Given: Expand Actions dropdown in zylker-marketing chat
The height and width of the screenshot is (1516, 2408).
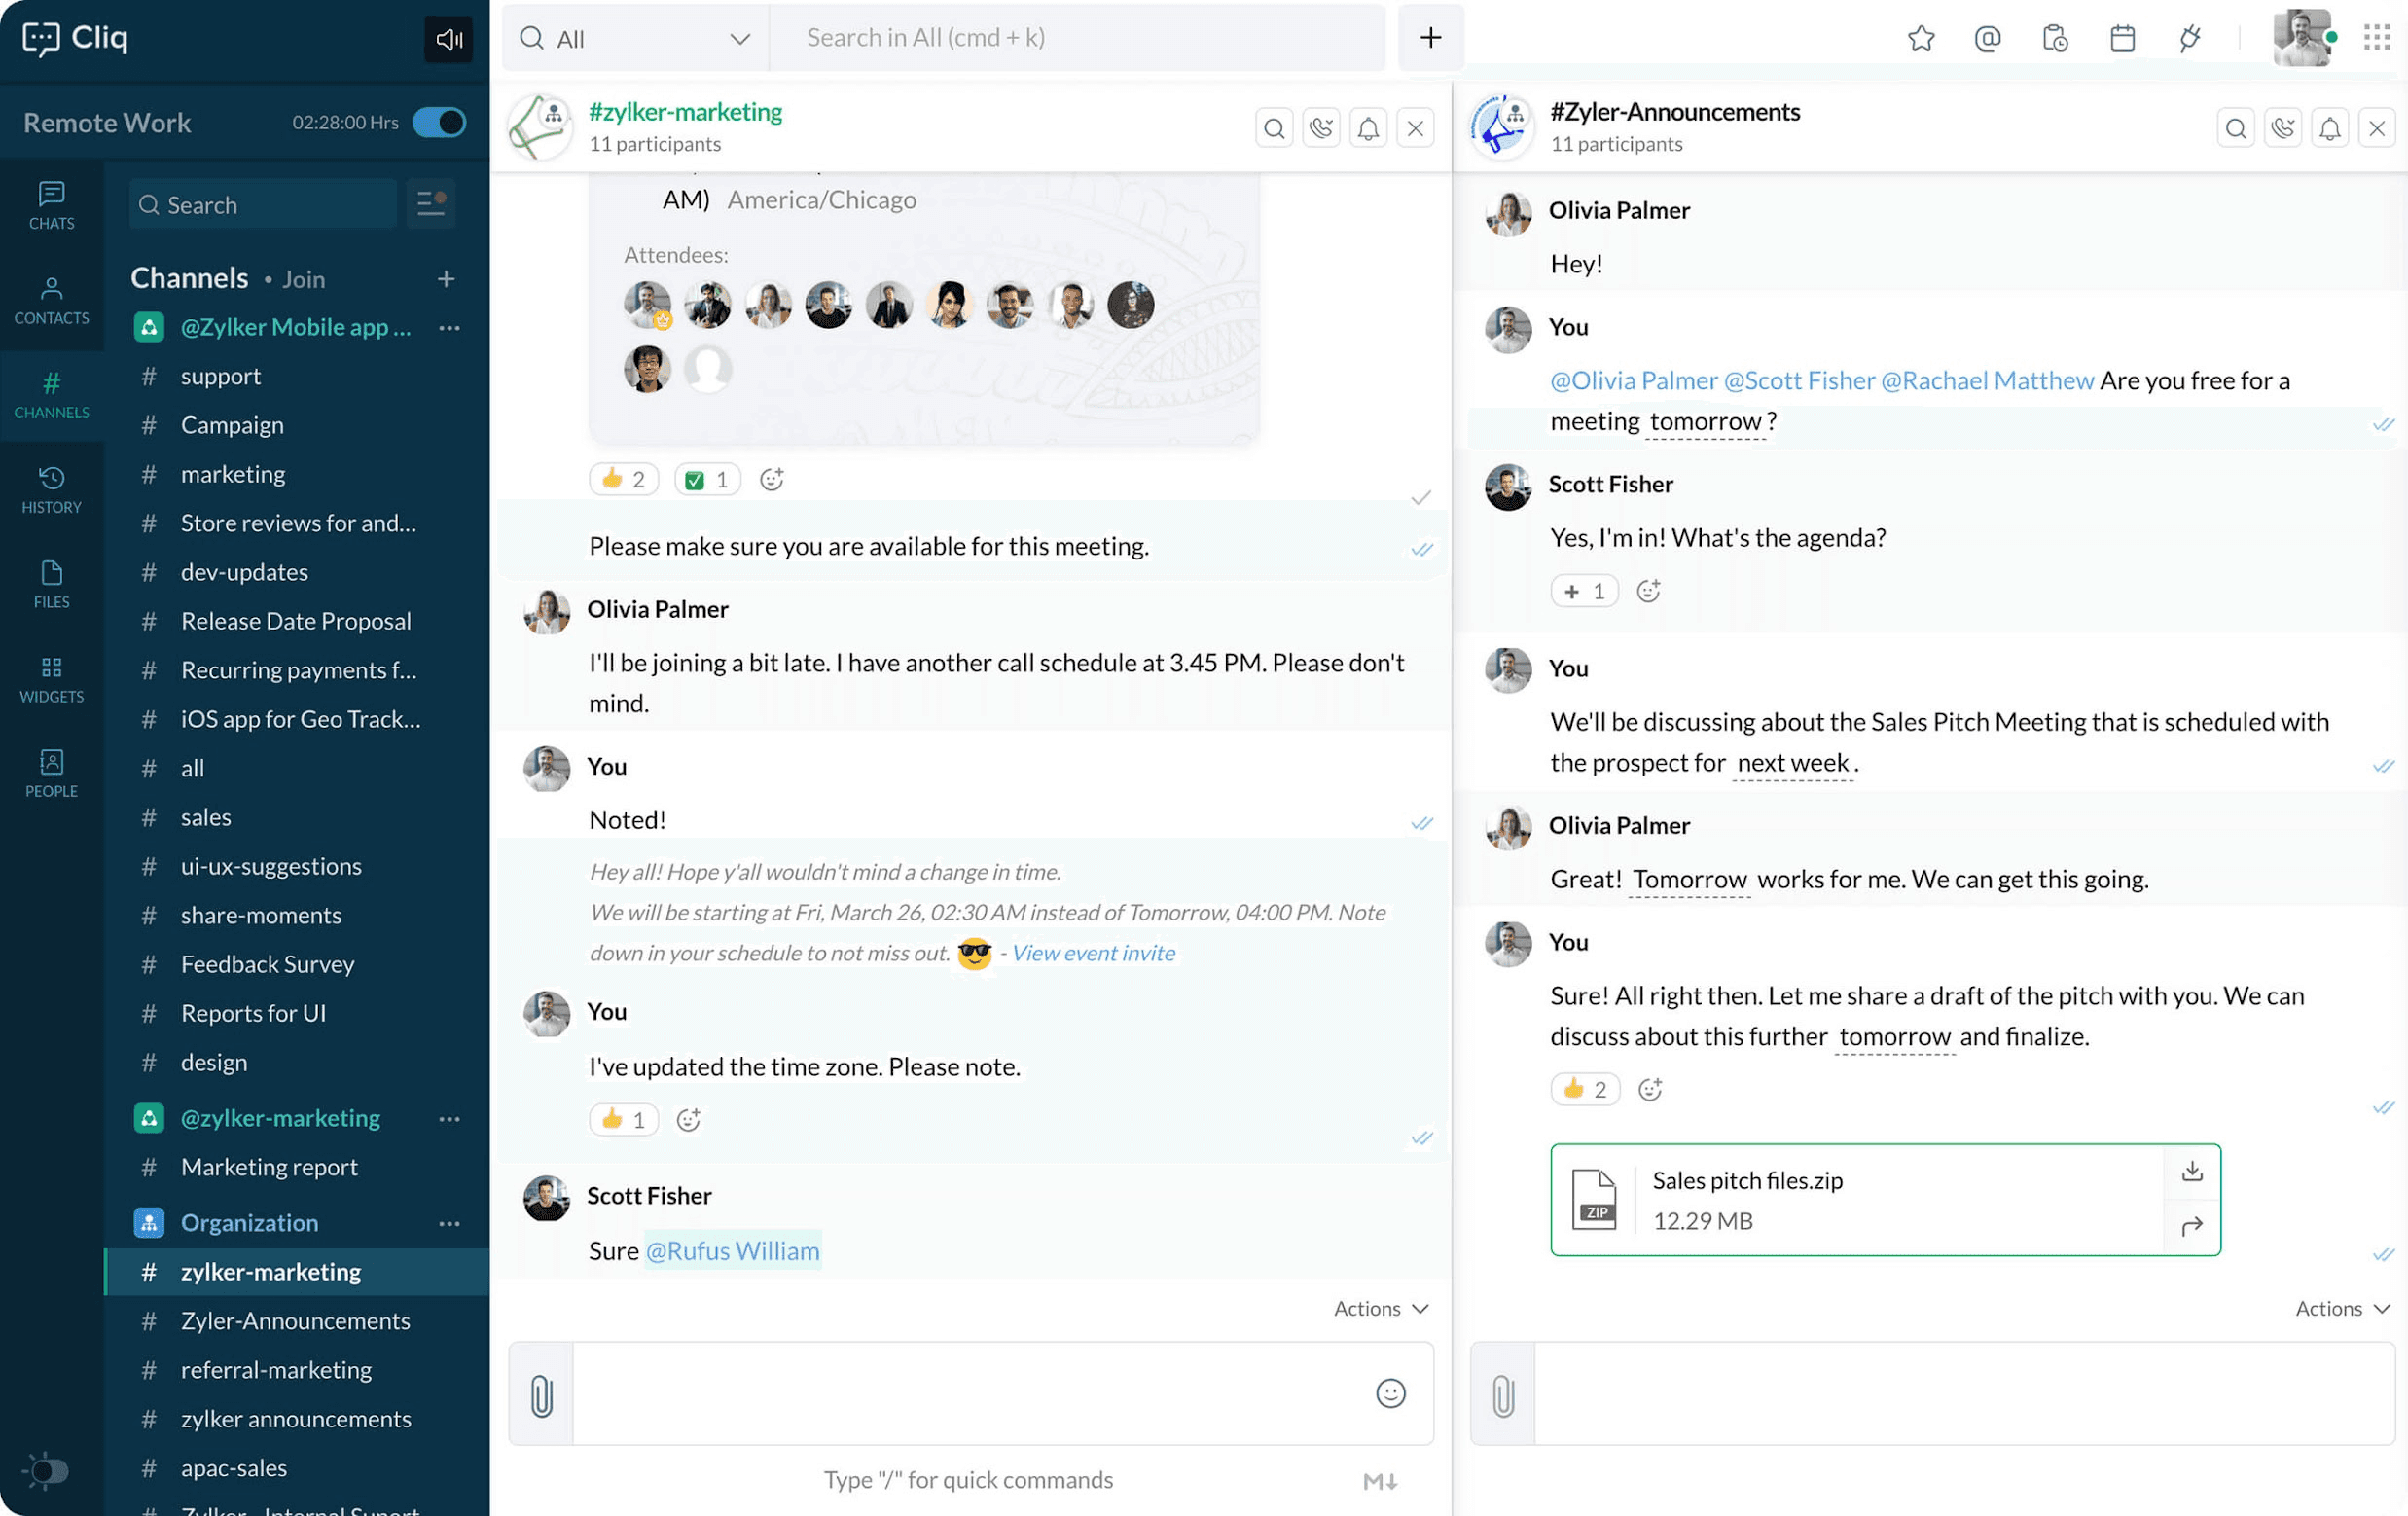Looking at the screenshot, I should (x=1381, y=1309).
